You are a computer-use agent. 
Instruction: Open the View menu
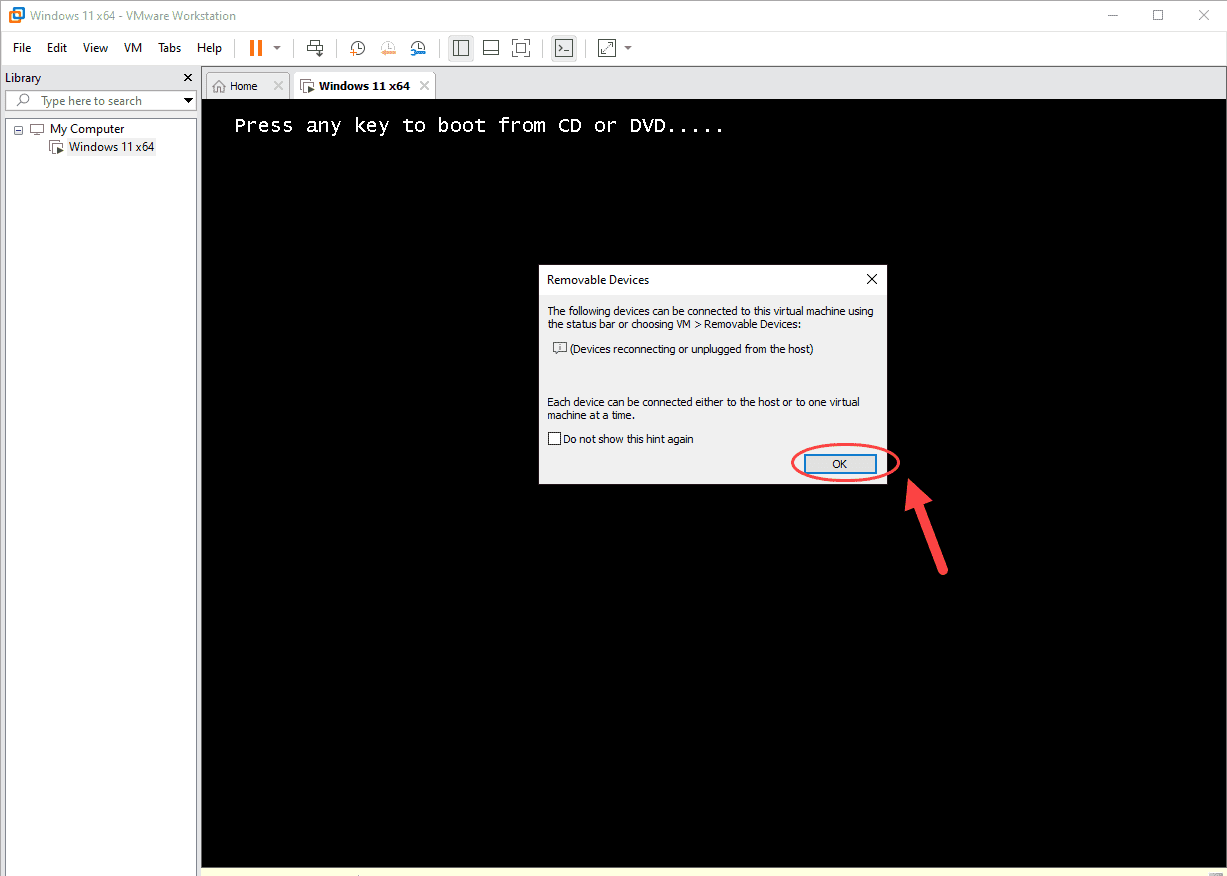(95, 48)
